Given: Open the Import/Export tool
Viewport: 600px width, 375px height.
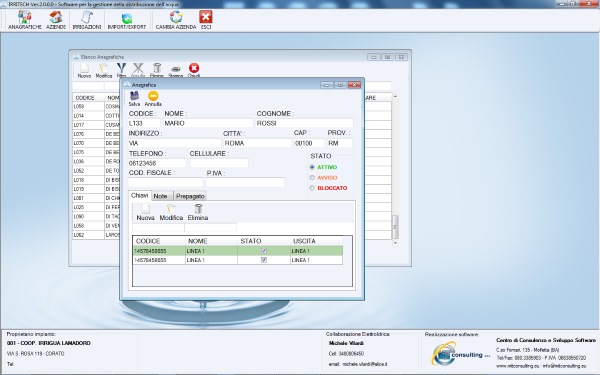Looking at the screenshot, I should tap(127, 20).
